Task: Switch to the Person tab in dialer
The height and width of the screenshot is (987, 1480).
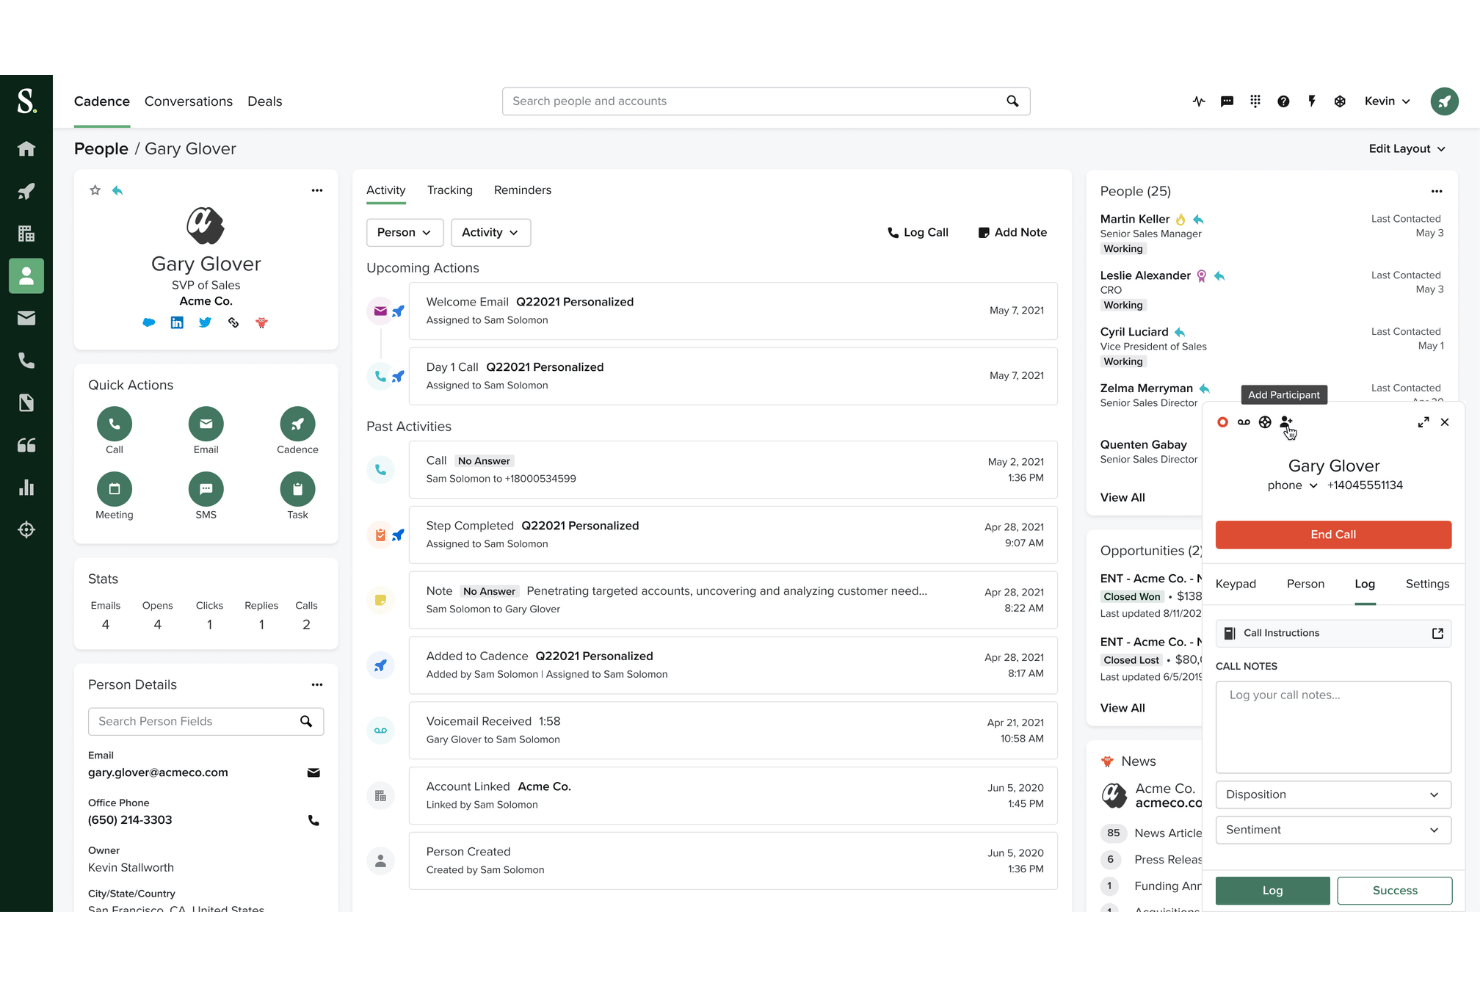Action: coord(1305,584)
